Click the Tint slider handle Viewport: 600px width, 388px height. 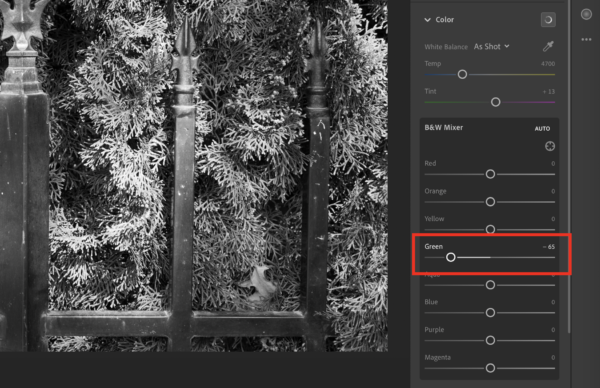496,102
